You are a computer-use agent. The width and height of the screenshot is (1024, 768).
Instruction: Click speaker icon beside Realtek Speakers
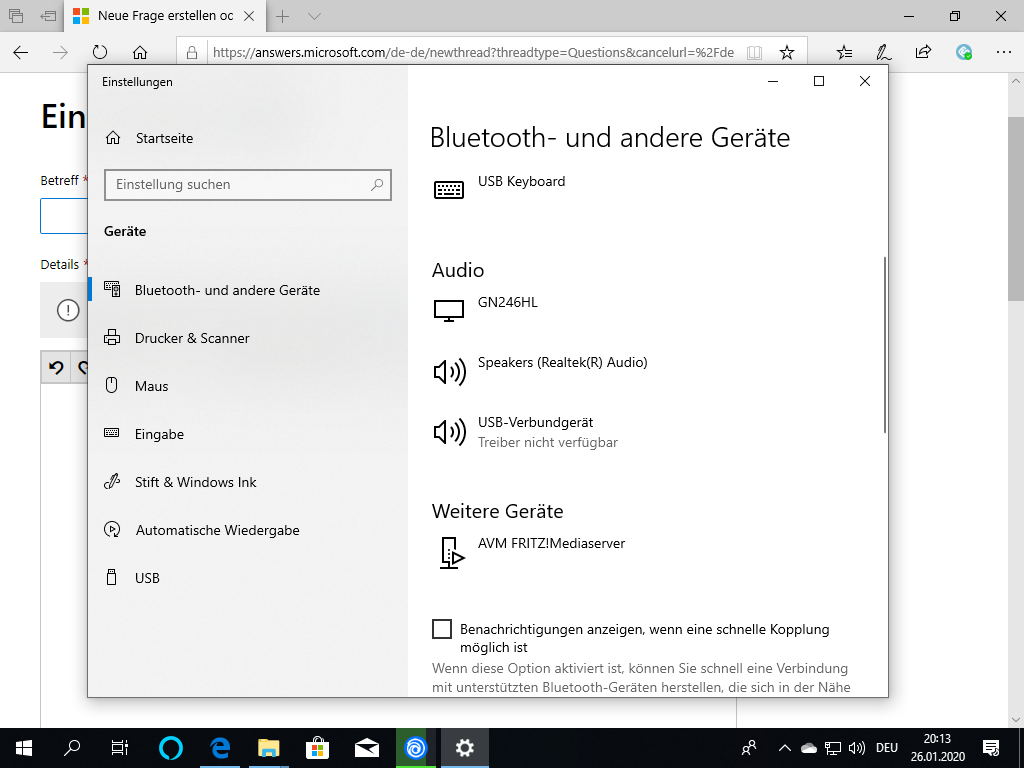(450, 372)
